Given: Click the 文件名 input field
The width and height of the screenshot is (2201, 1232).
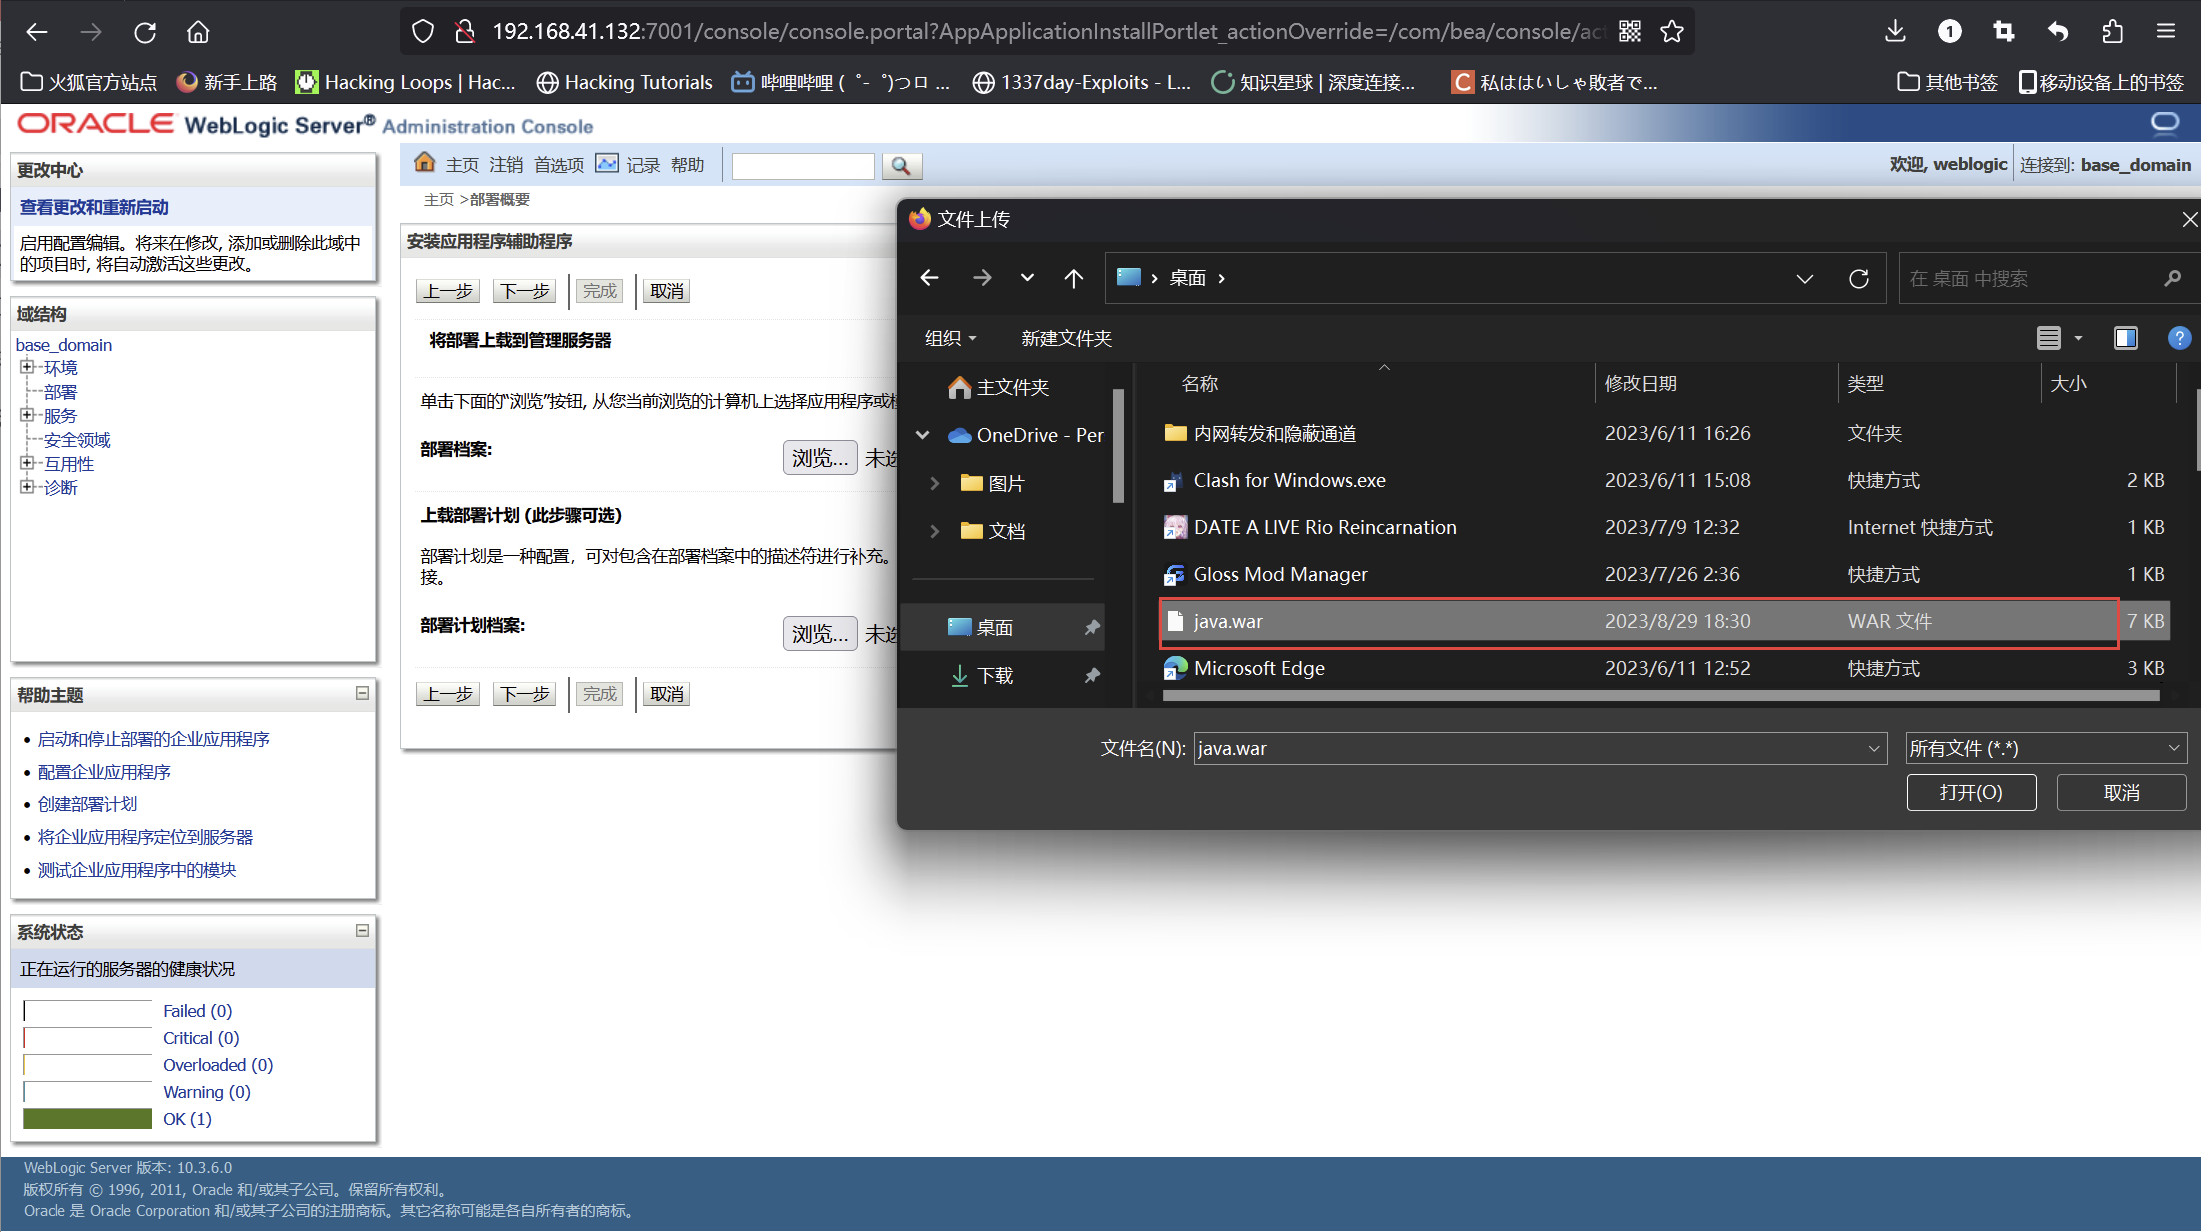Looking at the screenshot, I should point(1530,748).
